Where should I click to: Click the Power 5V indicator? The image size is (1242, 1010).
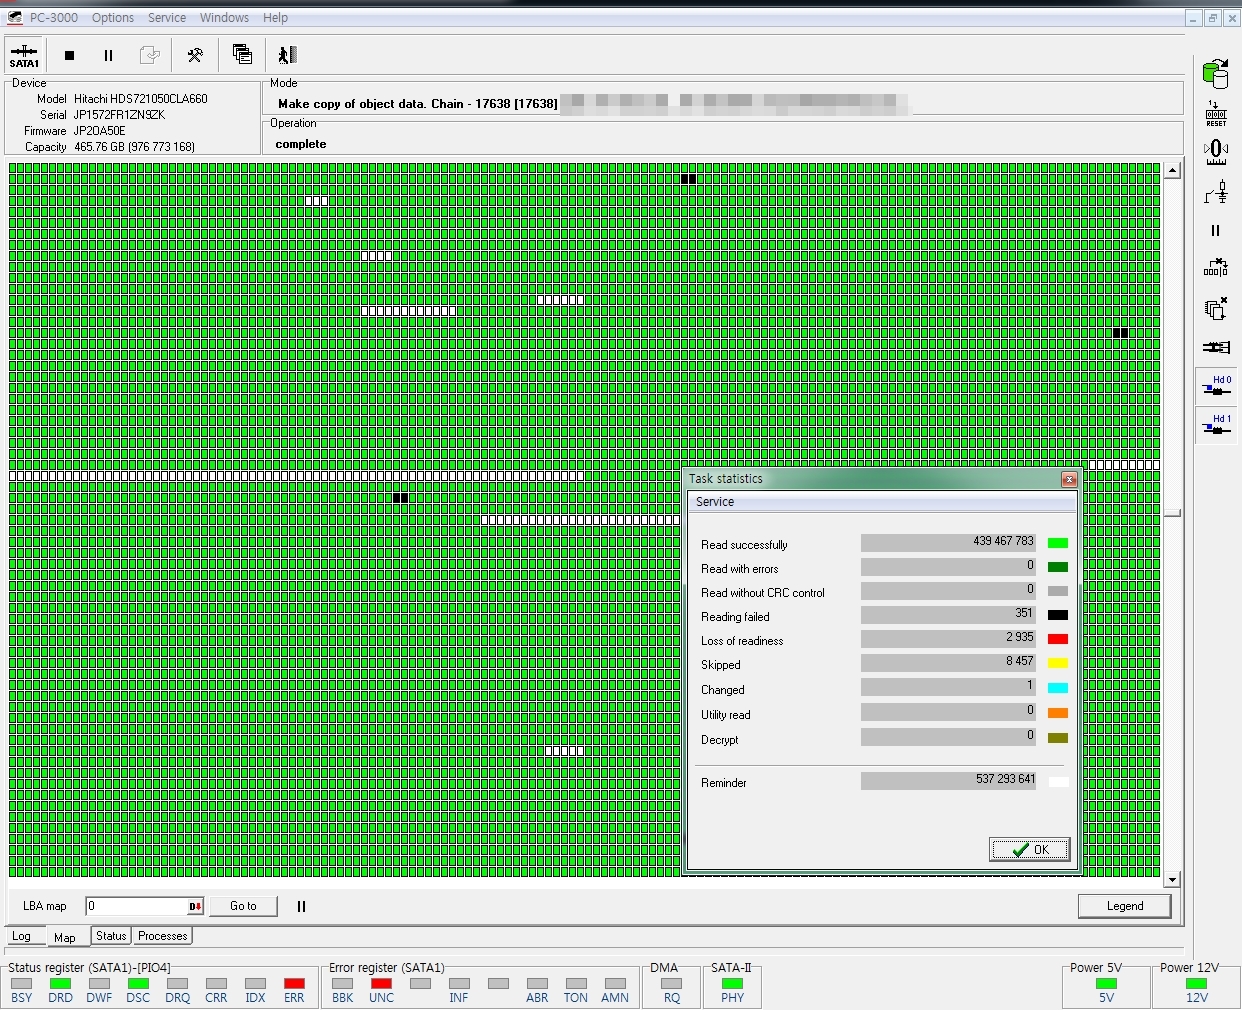pyautogui.click(x=1106, y=984)
